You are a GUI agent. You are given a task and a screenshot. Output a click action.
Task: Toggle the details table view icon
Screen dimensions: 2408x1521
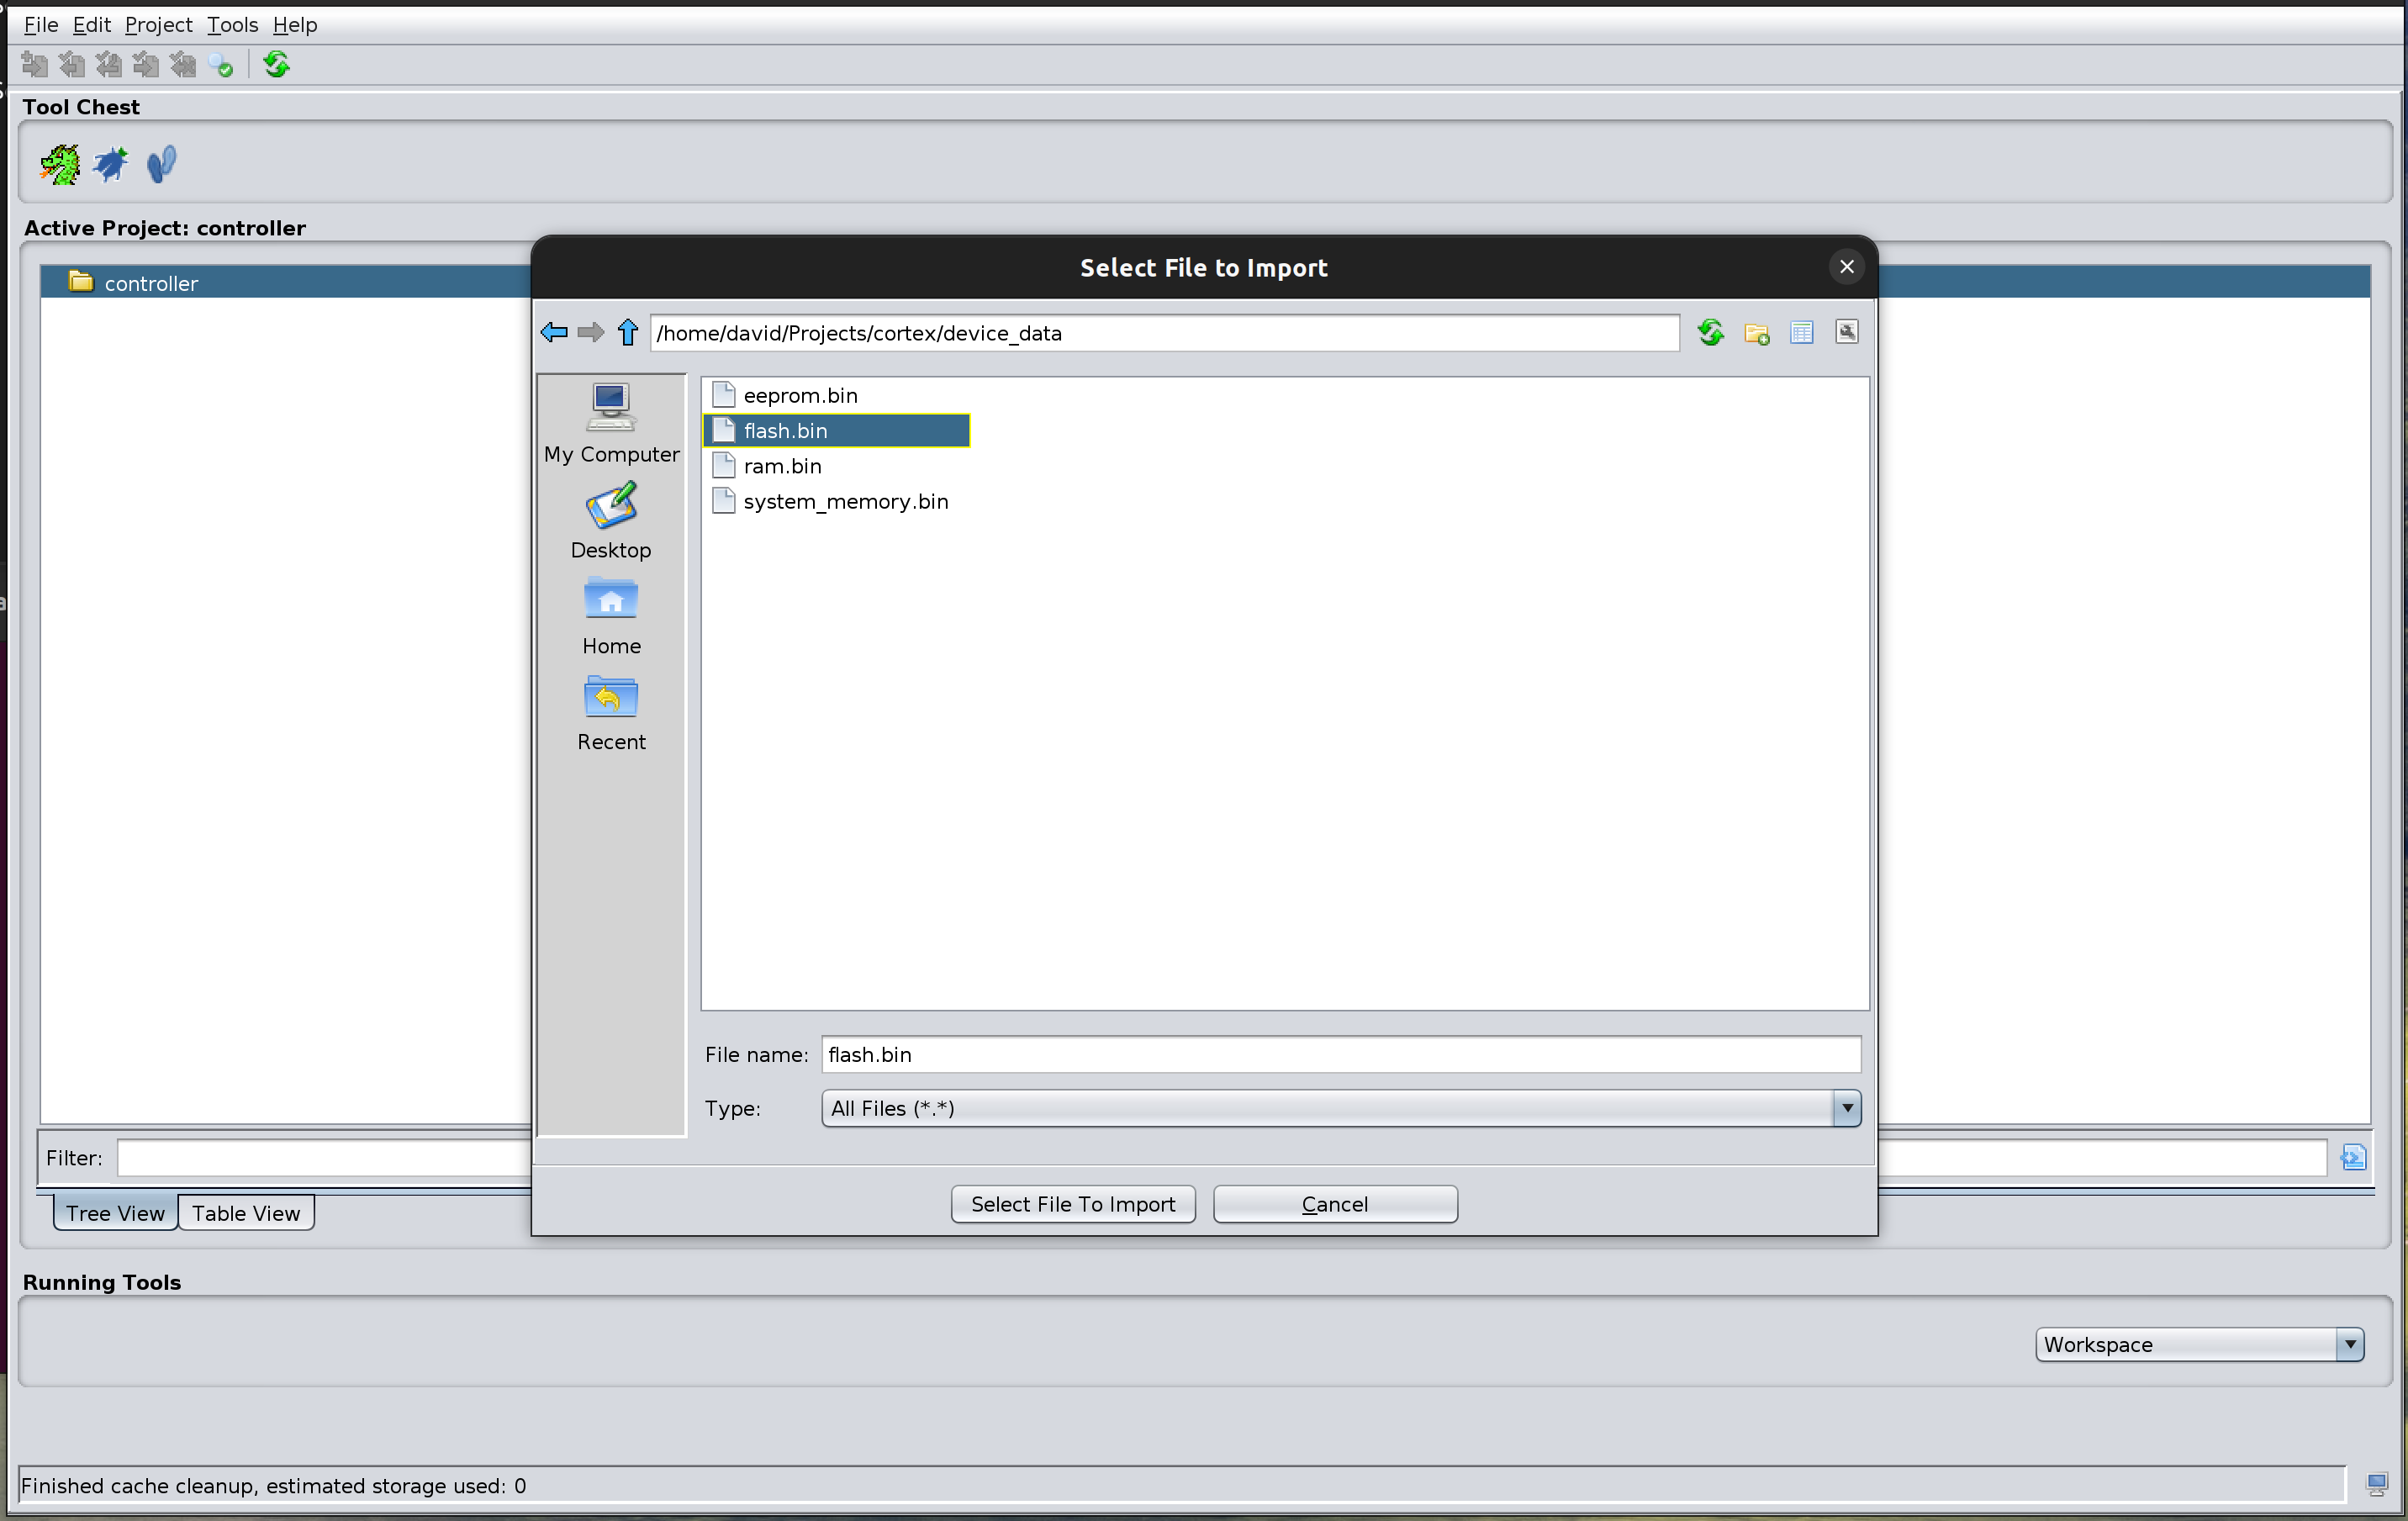pos(1802,332)
